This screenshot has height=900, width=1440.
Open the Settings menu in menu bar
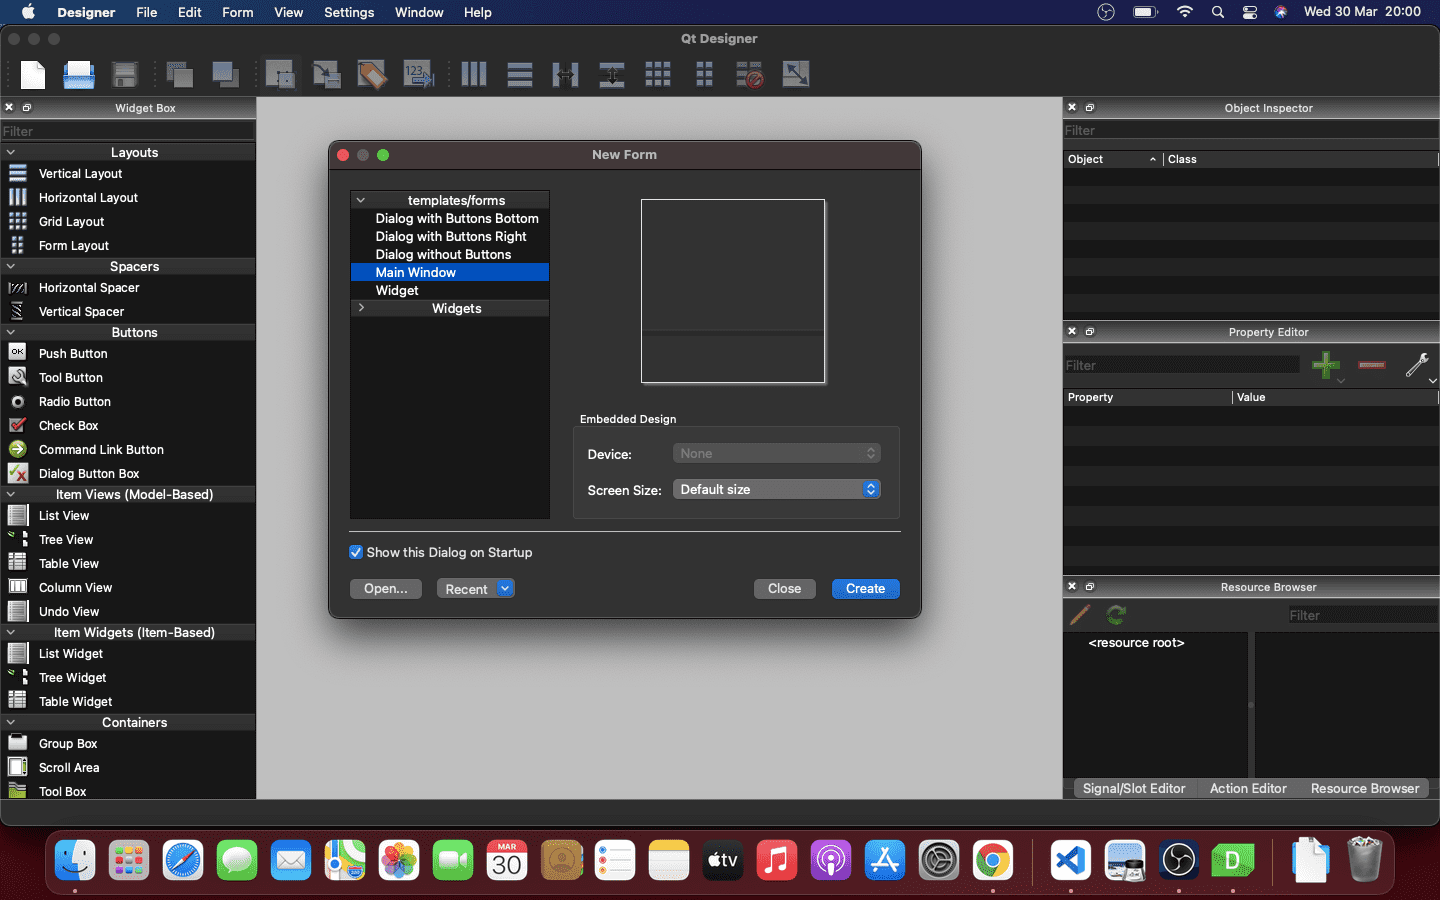(x=349, y=12)
